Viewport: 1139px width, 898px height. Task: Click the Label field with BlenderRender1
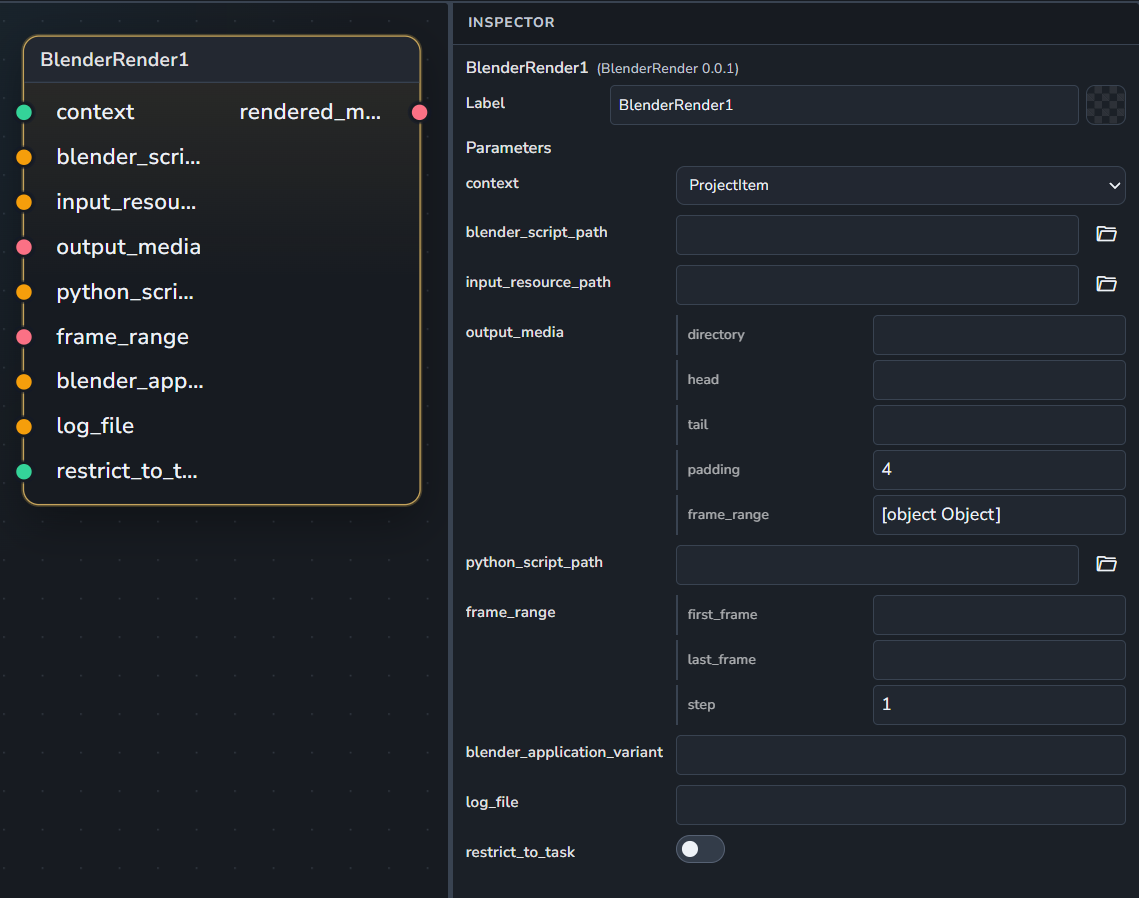(843, 105)
